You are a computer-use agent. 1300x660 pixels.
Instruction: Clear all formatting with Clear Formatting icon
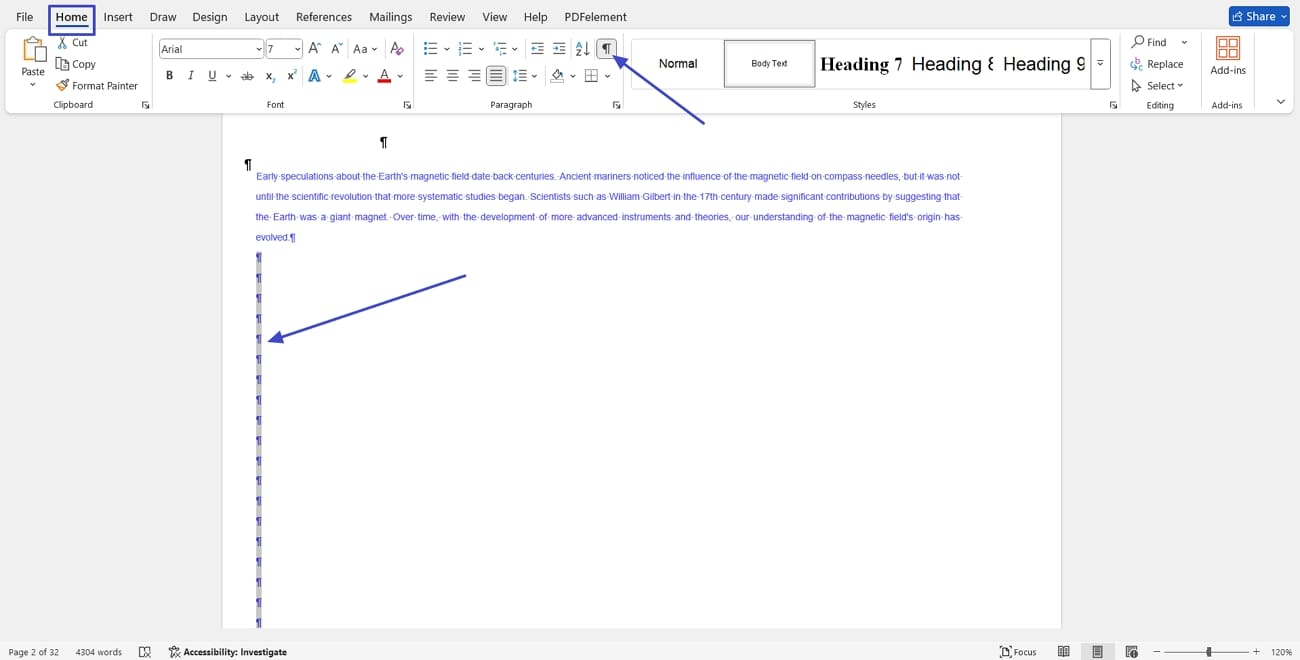coord(397,47)
